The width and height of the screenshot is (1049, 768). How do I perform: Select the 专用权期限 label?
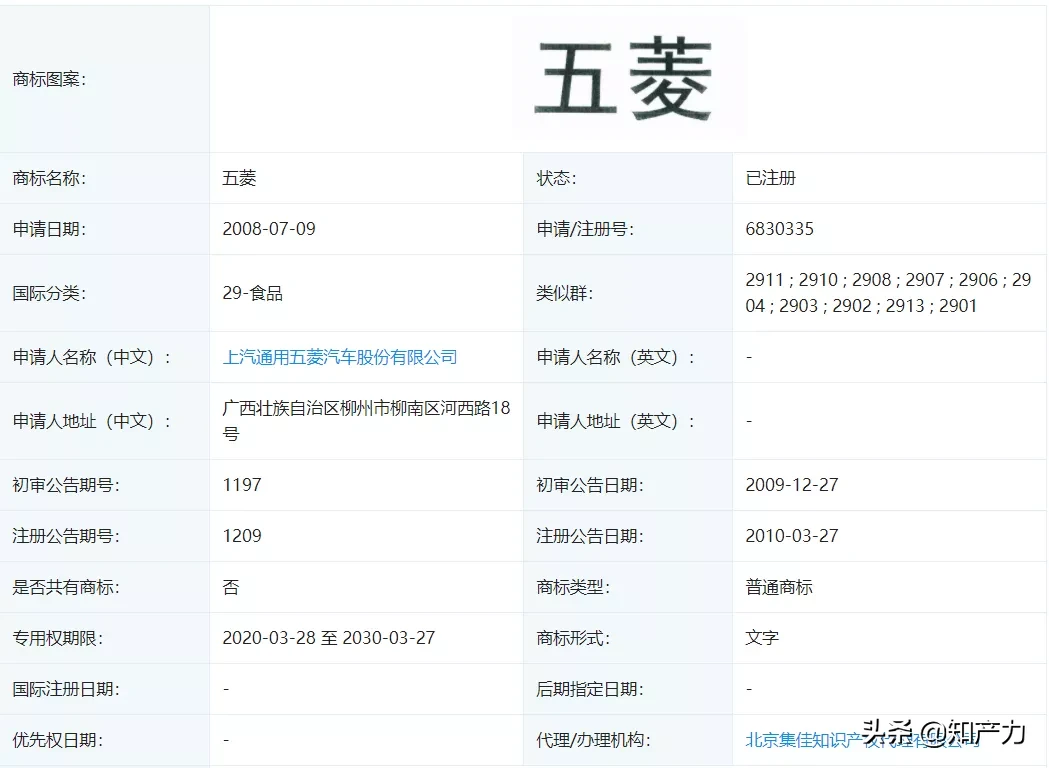[x=58, y=638]
